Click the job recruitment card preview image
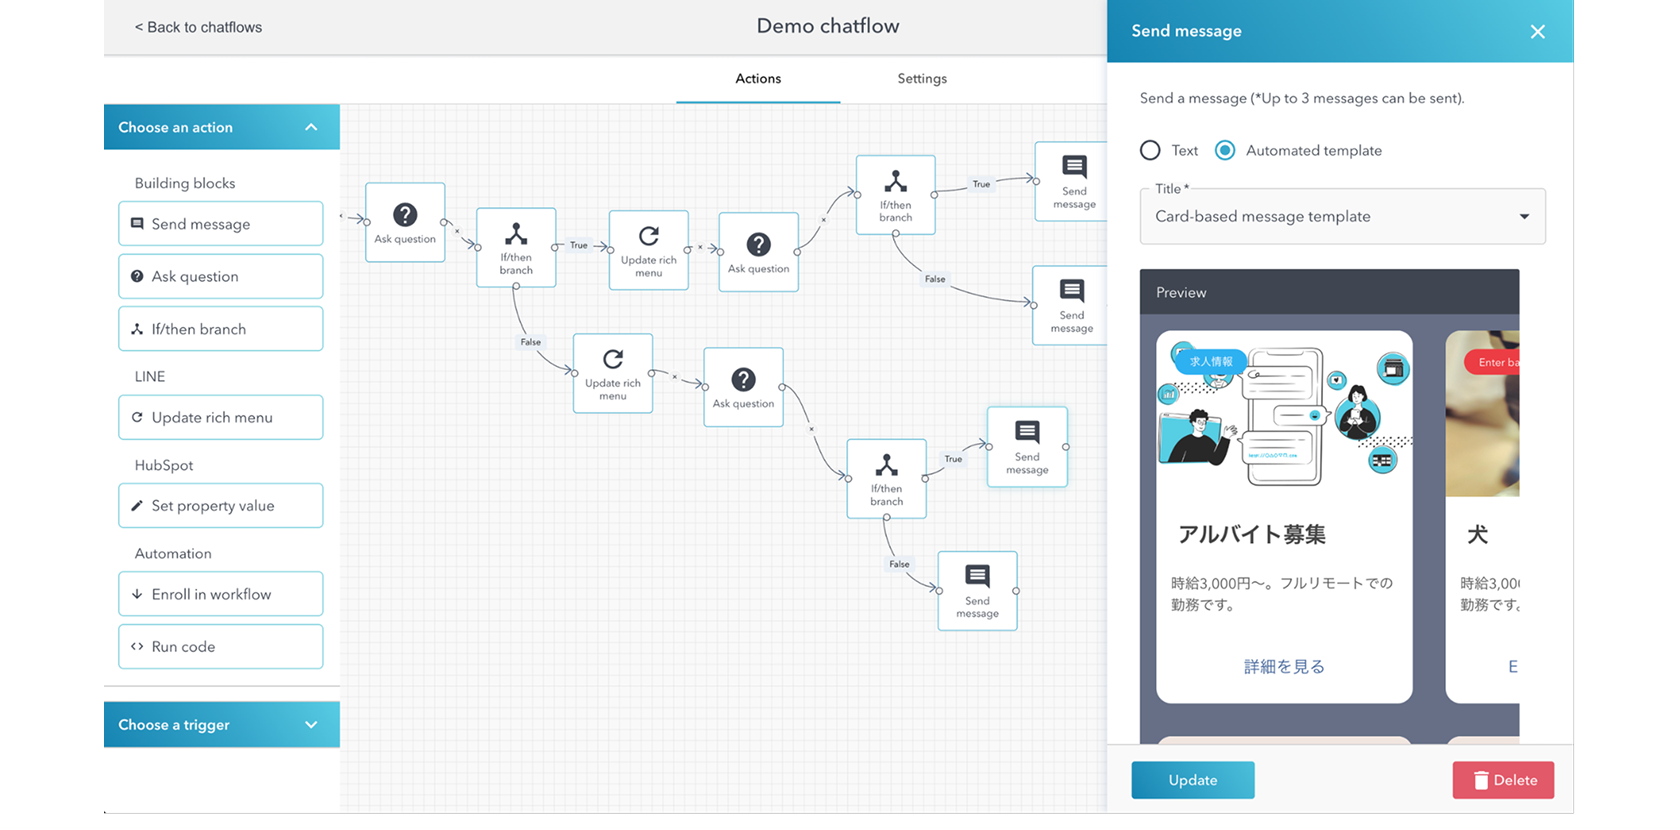The height and width of the screenshot is (830, 1680). click(x=1284, y=415)
